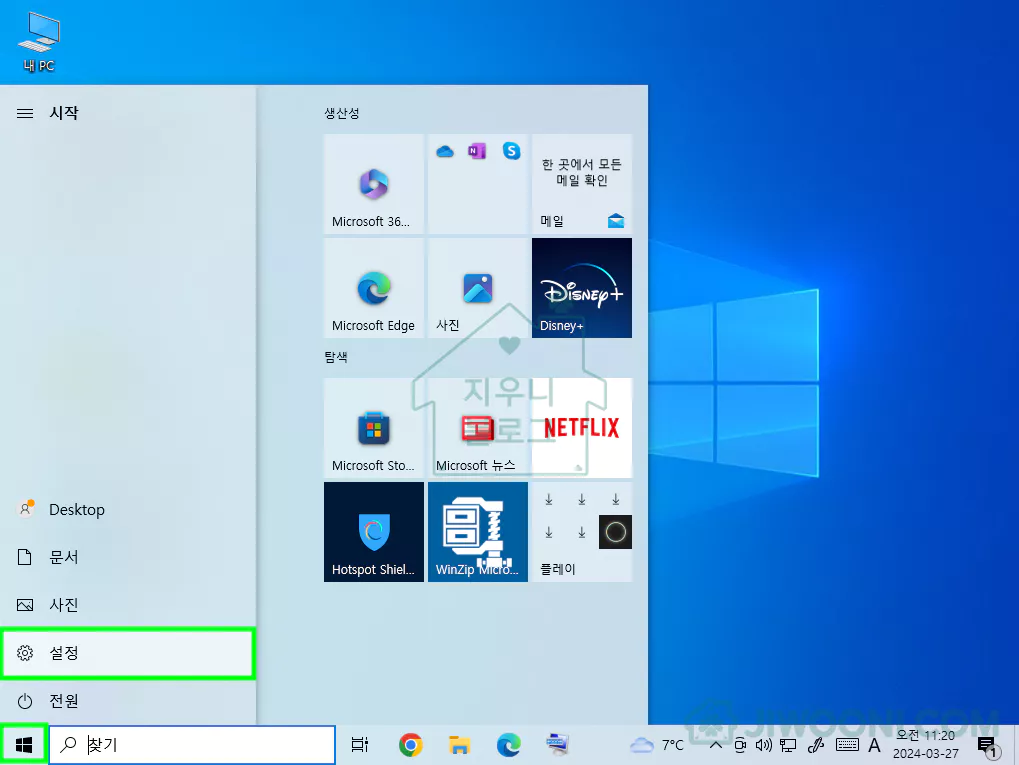
Task: Open the 사진 (Photos) app tile
Action: pyautogui.click(x=477, y=288)
